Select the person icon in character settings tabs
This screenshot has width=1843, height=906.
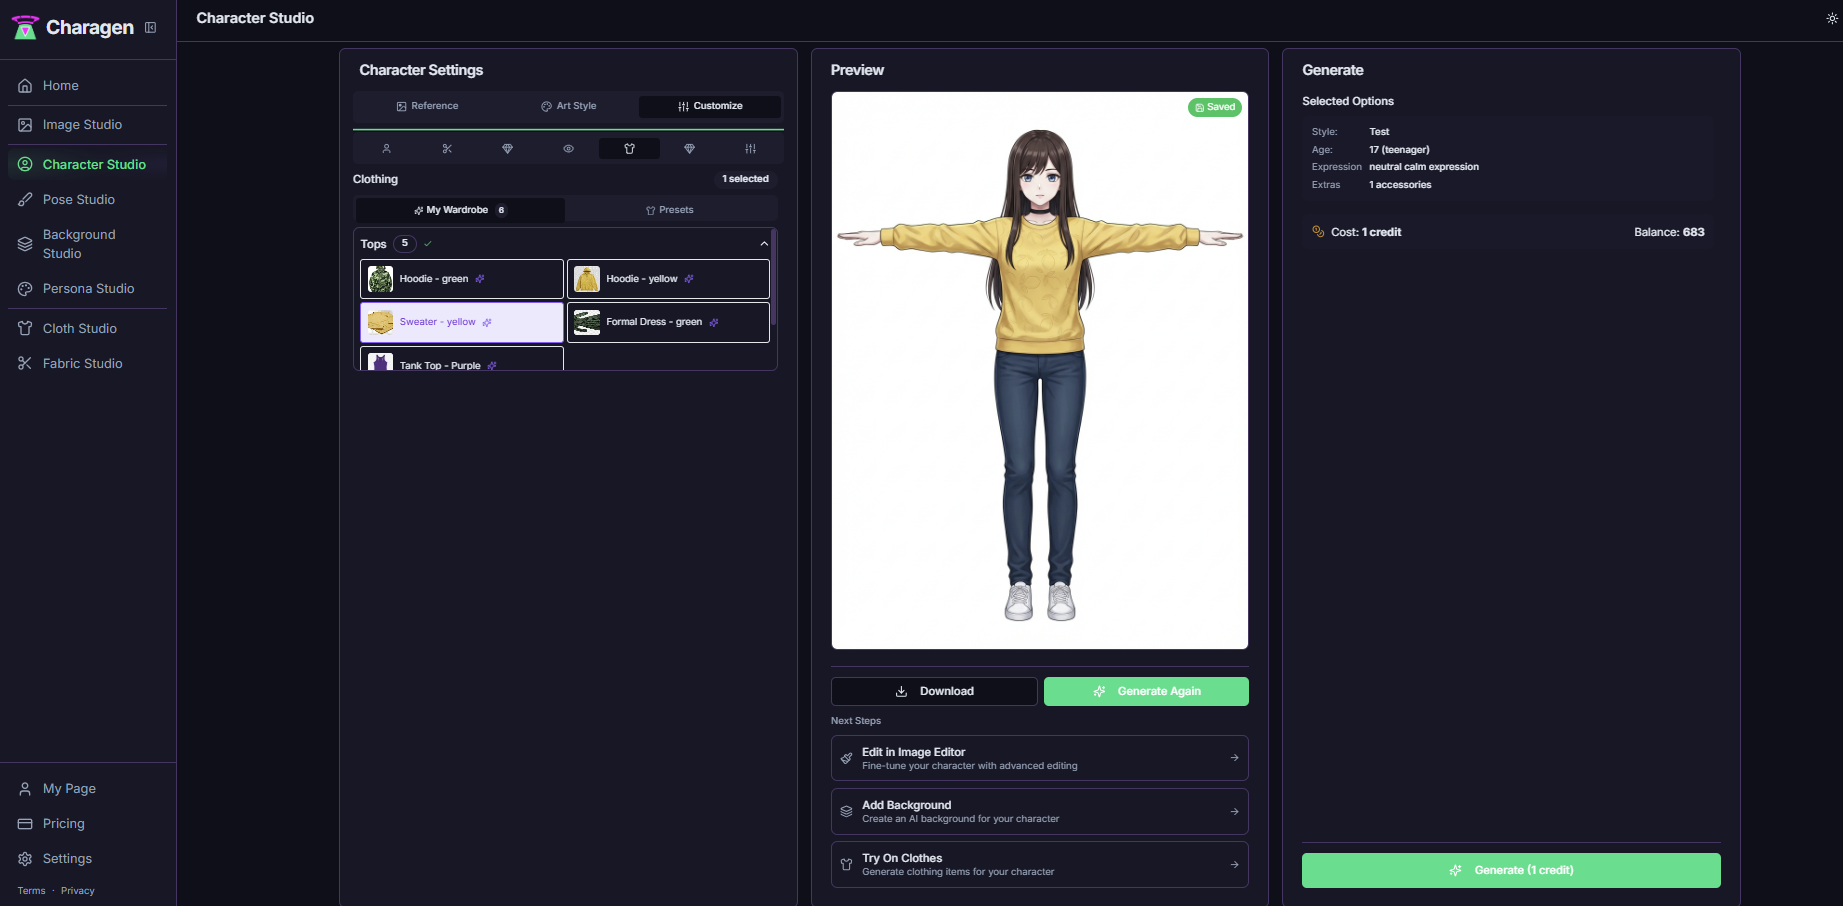point(387,148)
